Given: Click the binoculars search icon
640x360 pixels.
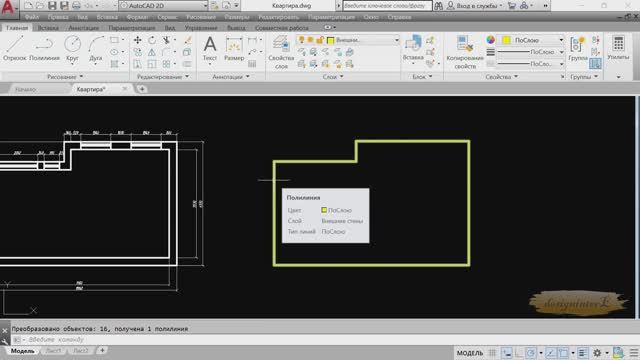Looking at the screenshot, I should [438, 6].
